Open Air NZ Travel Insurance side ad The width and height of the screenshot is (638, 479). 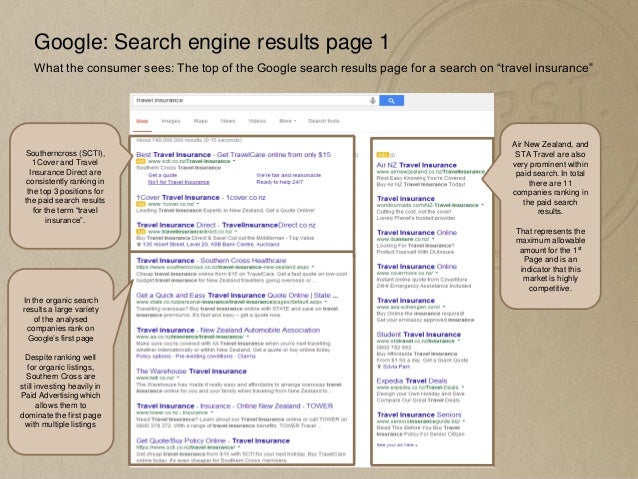pos(417,165)
